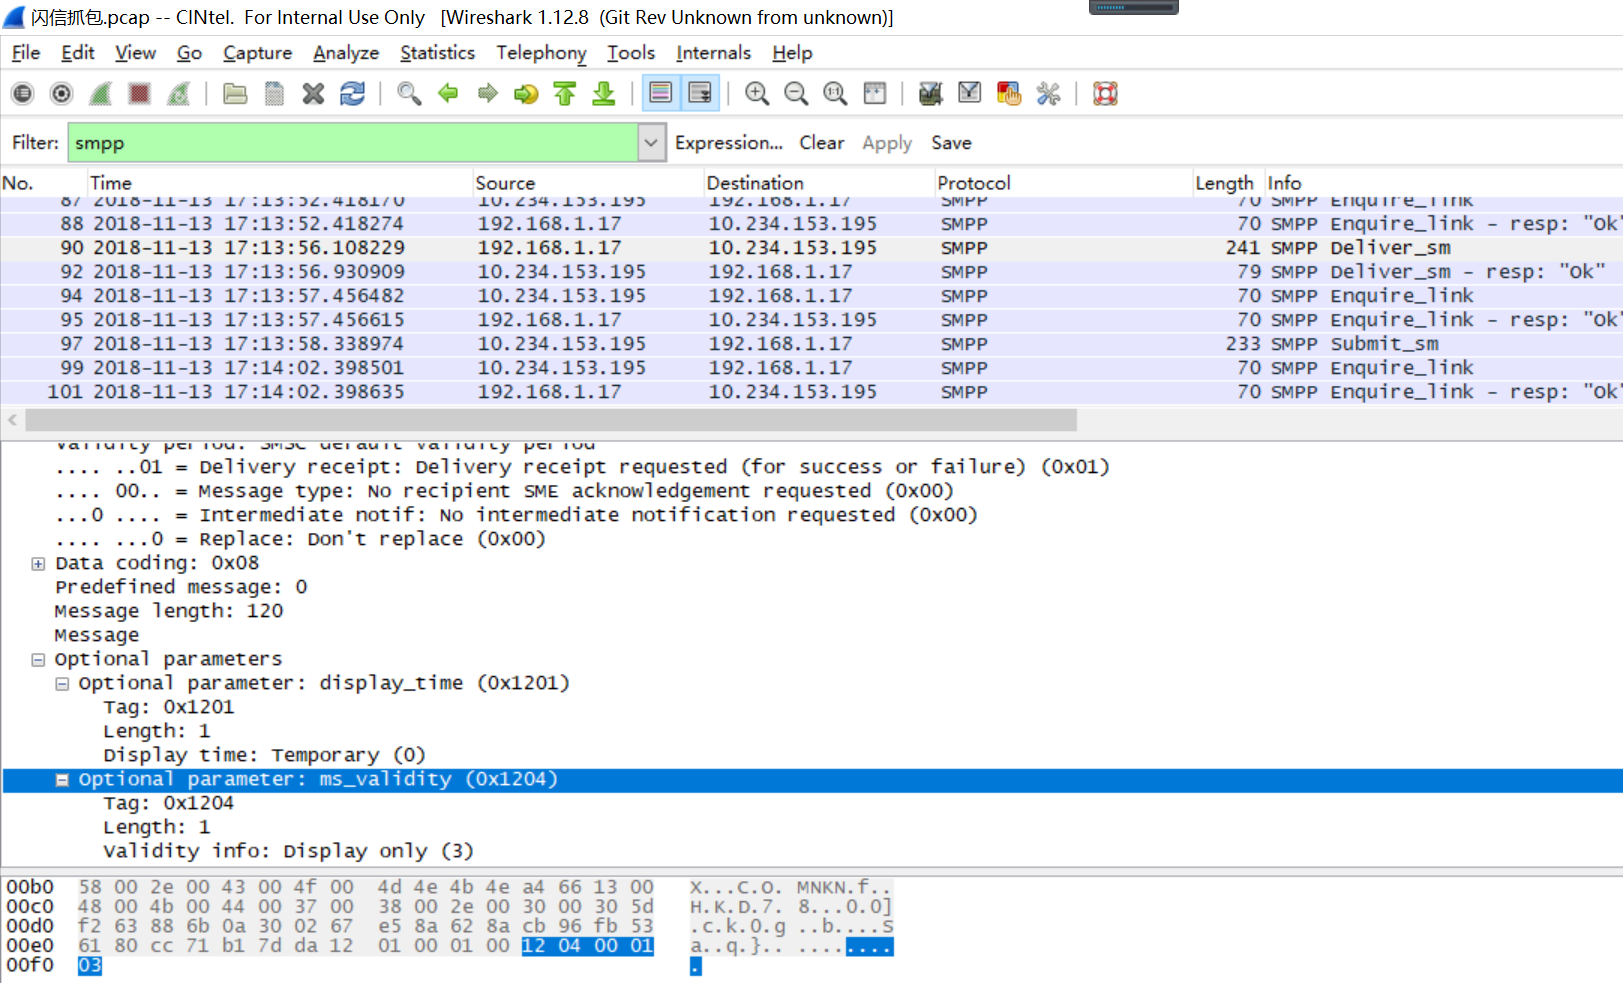Edit capture filters icon
The height and width of the screenshot is (983, 1623).
(x=931, y=94)
